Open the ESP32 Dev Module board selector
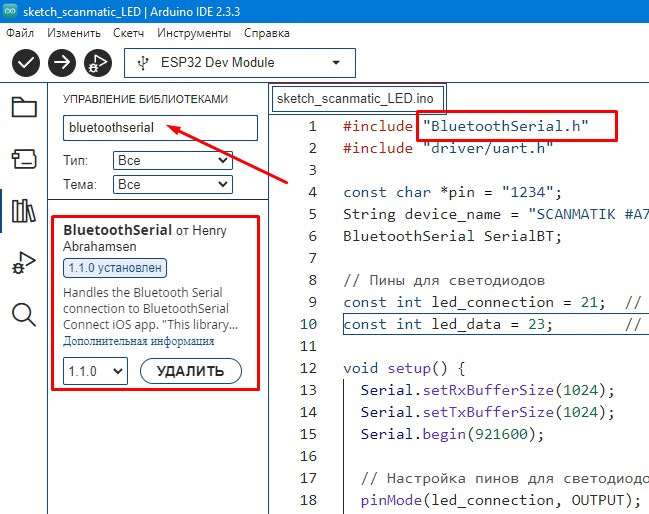This screenshot has width=649, height=514. [x=240, y=63]
